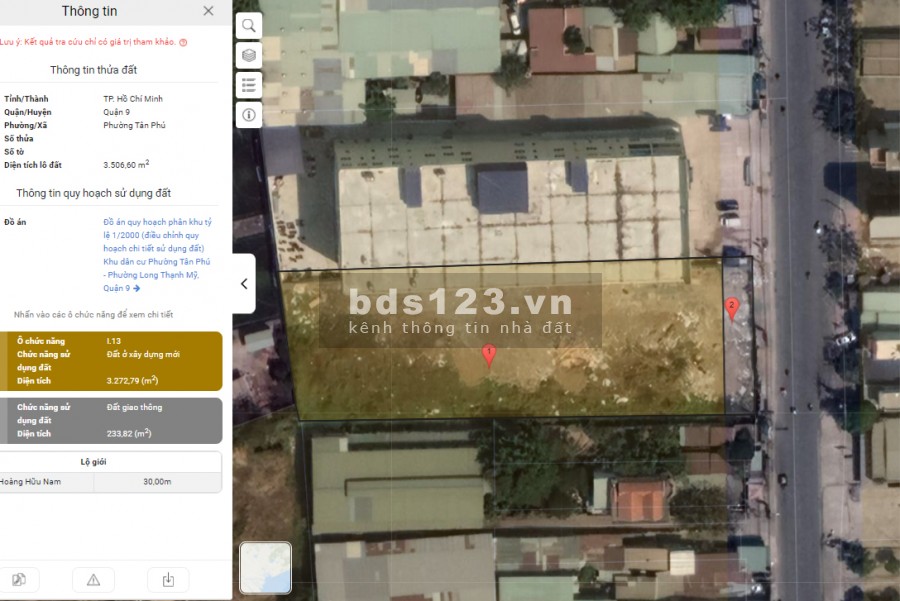Click the Thông tin quy hoạch sử dụng đất heading
This screenshot has height=601, width=900.
[x=94, y=193]
